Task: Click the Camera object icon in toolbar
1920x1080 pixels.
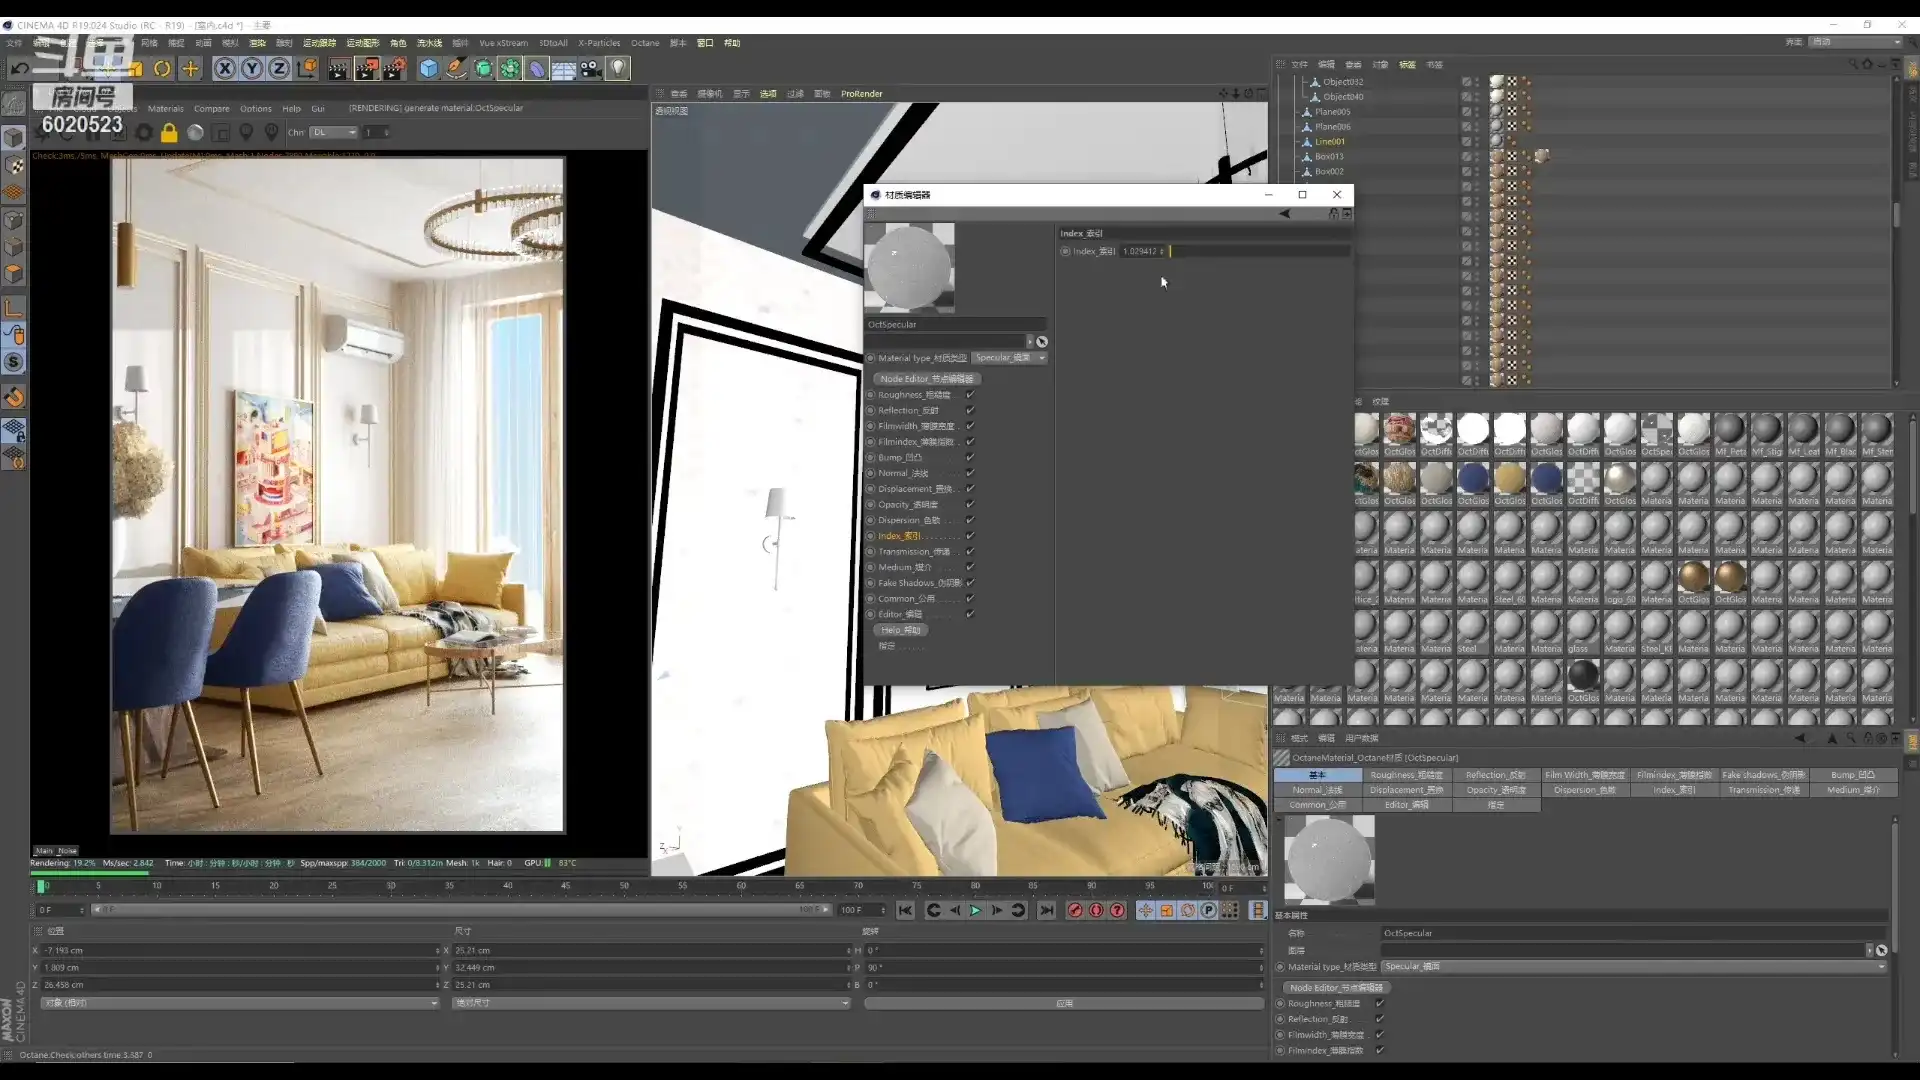Action: tap(591, 68)
